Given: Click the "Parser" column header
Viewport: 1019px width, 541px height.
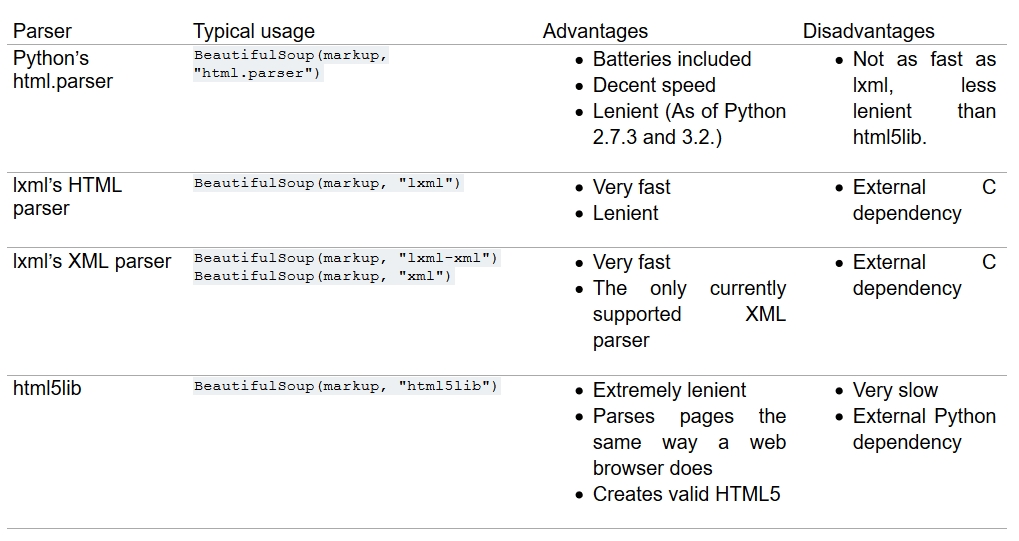Looking at the screenshot, I should [x=42, y=31].
